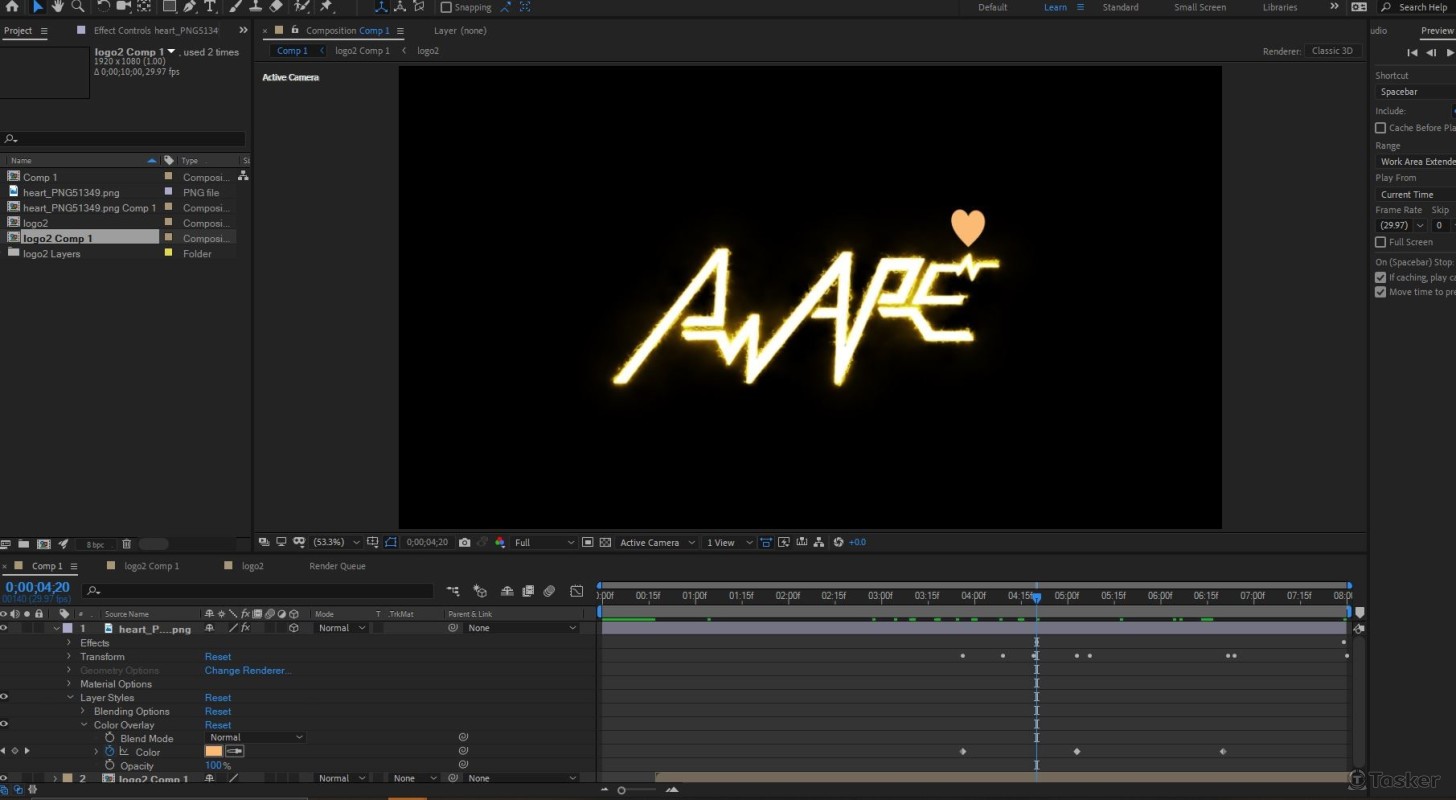Enable the Full Screen checkbox
This screenshot has height=800, width=1456.
pos(1380,242)
